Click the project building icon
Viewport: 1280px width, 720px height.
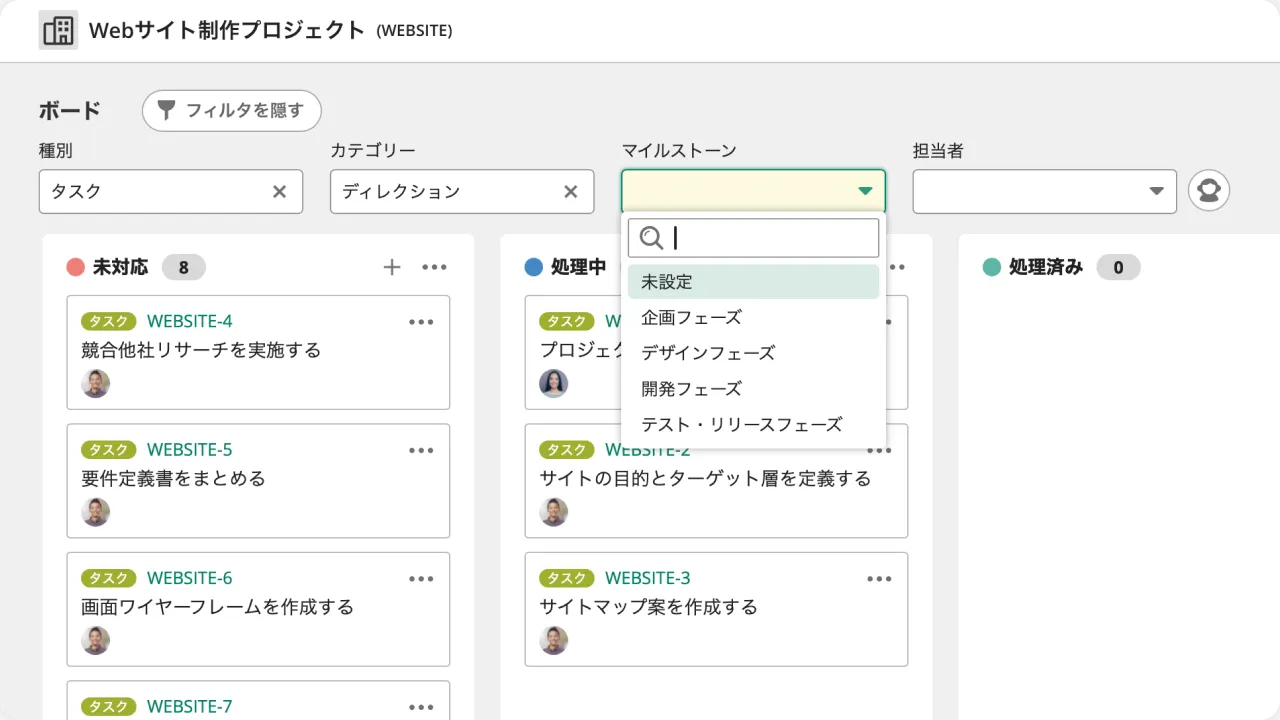[58, 30]
